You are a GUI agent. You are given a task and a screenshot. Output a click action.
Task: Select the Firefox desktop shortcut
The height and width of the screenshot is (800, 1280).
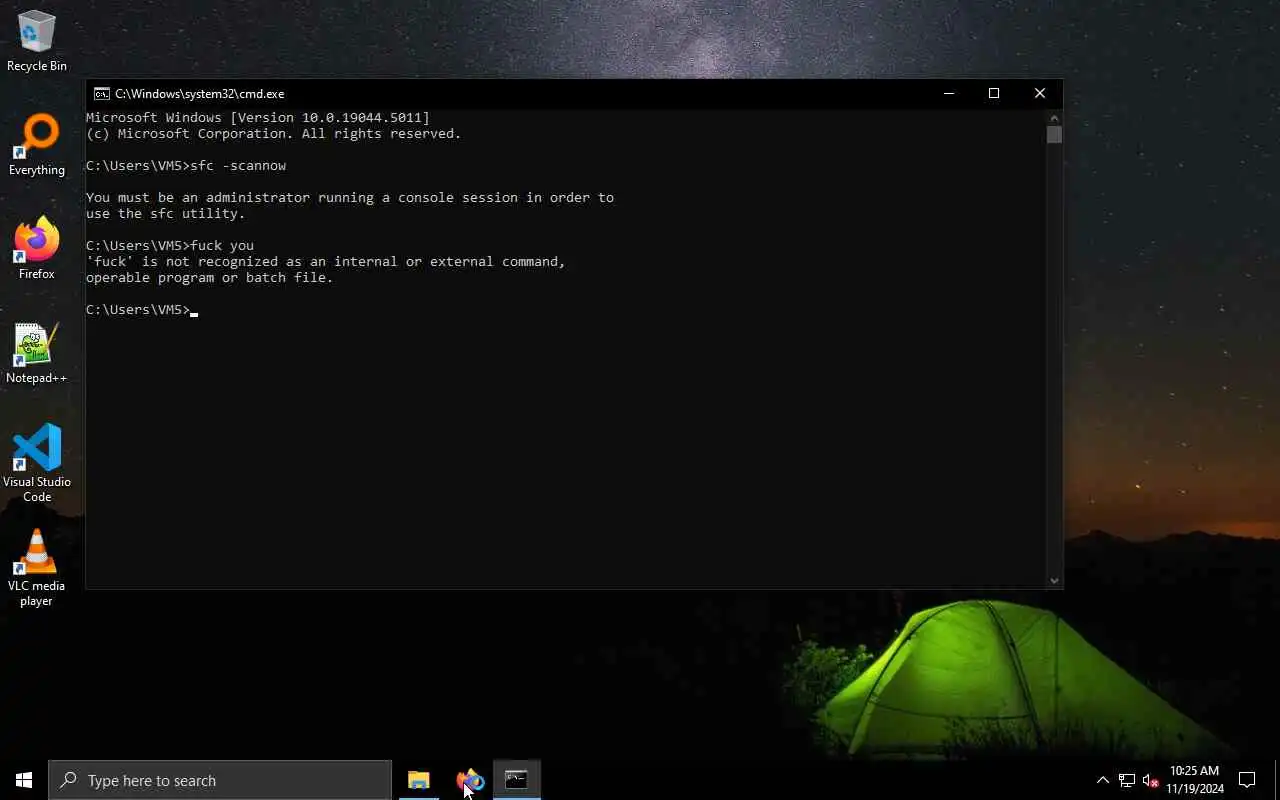click(37, 249)
